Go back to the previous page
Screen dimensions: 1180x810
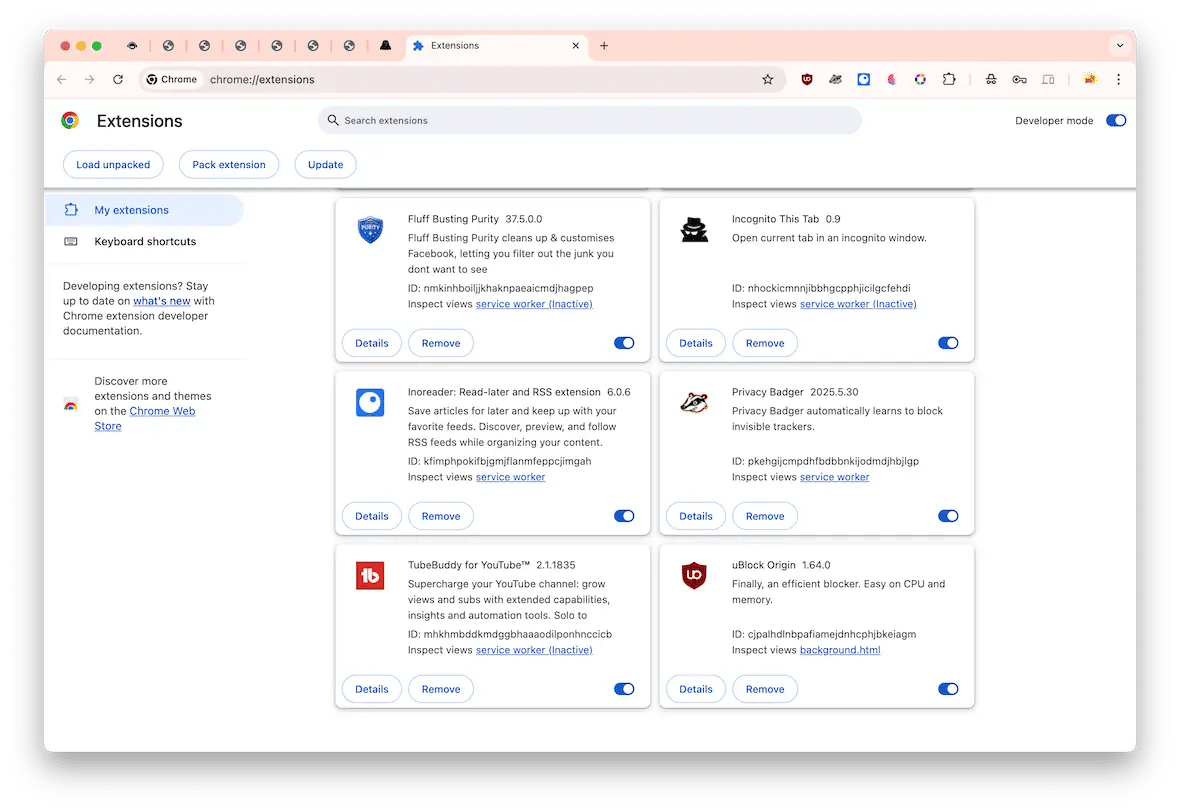click(x=62, y=79)
